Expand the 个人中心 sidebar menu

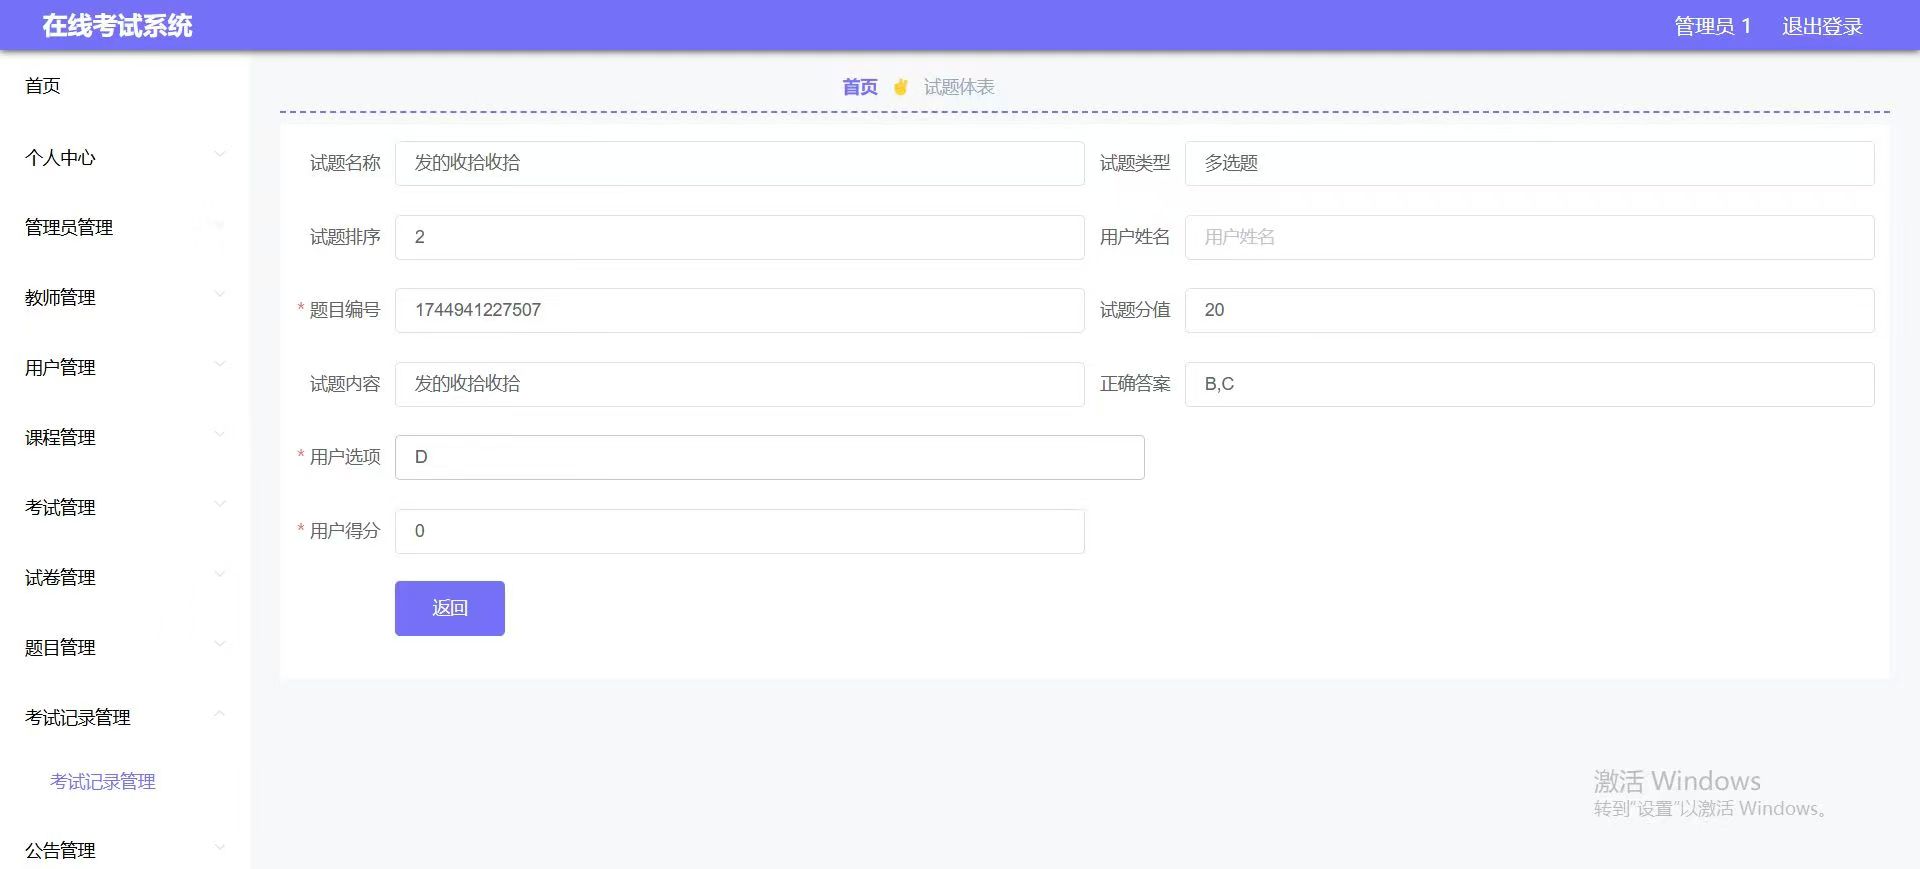pos(125,157)
